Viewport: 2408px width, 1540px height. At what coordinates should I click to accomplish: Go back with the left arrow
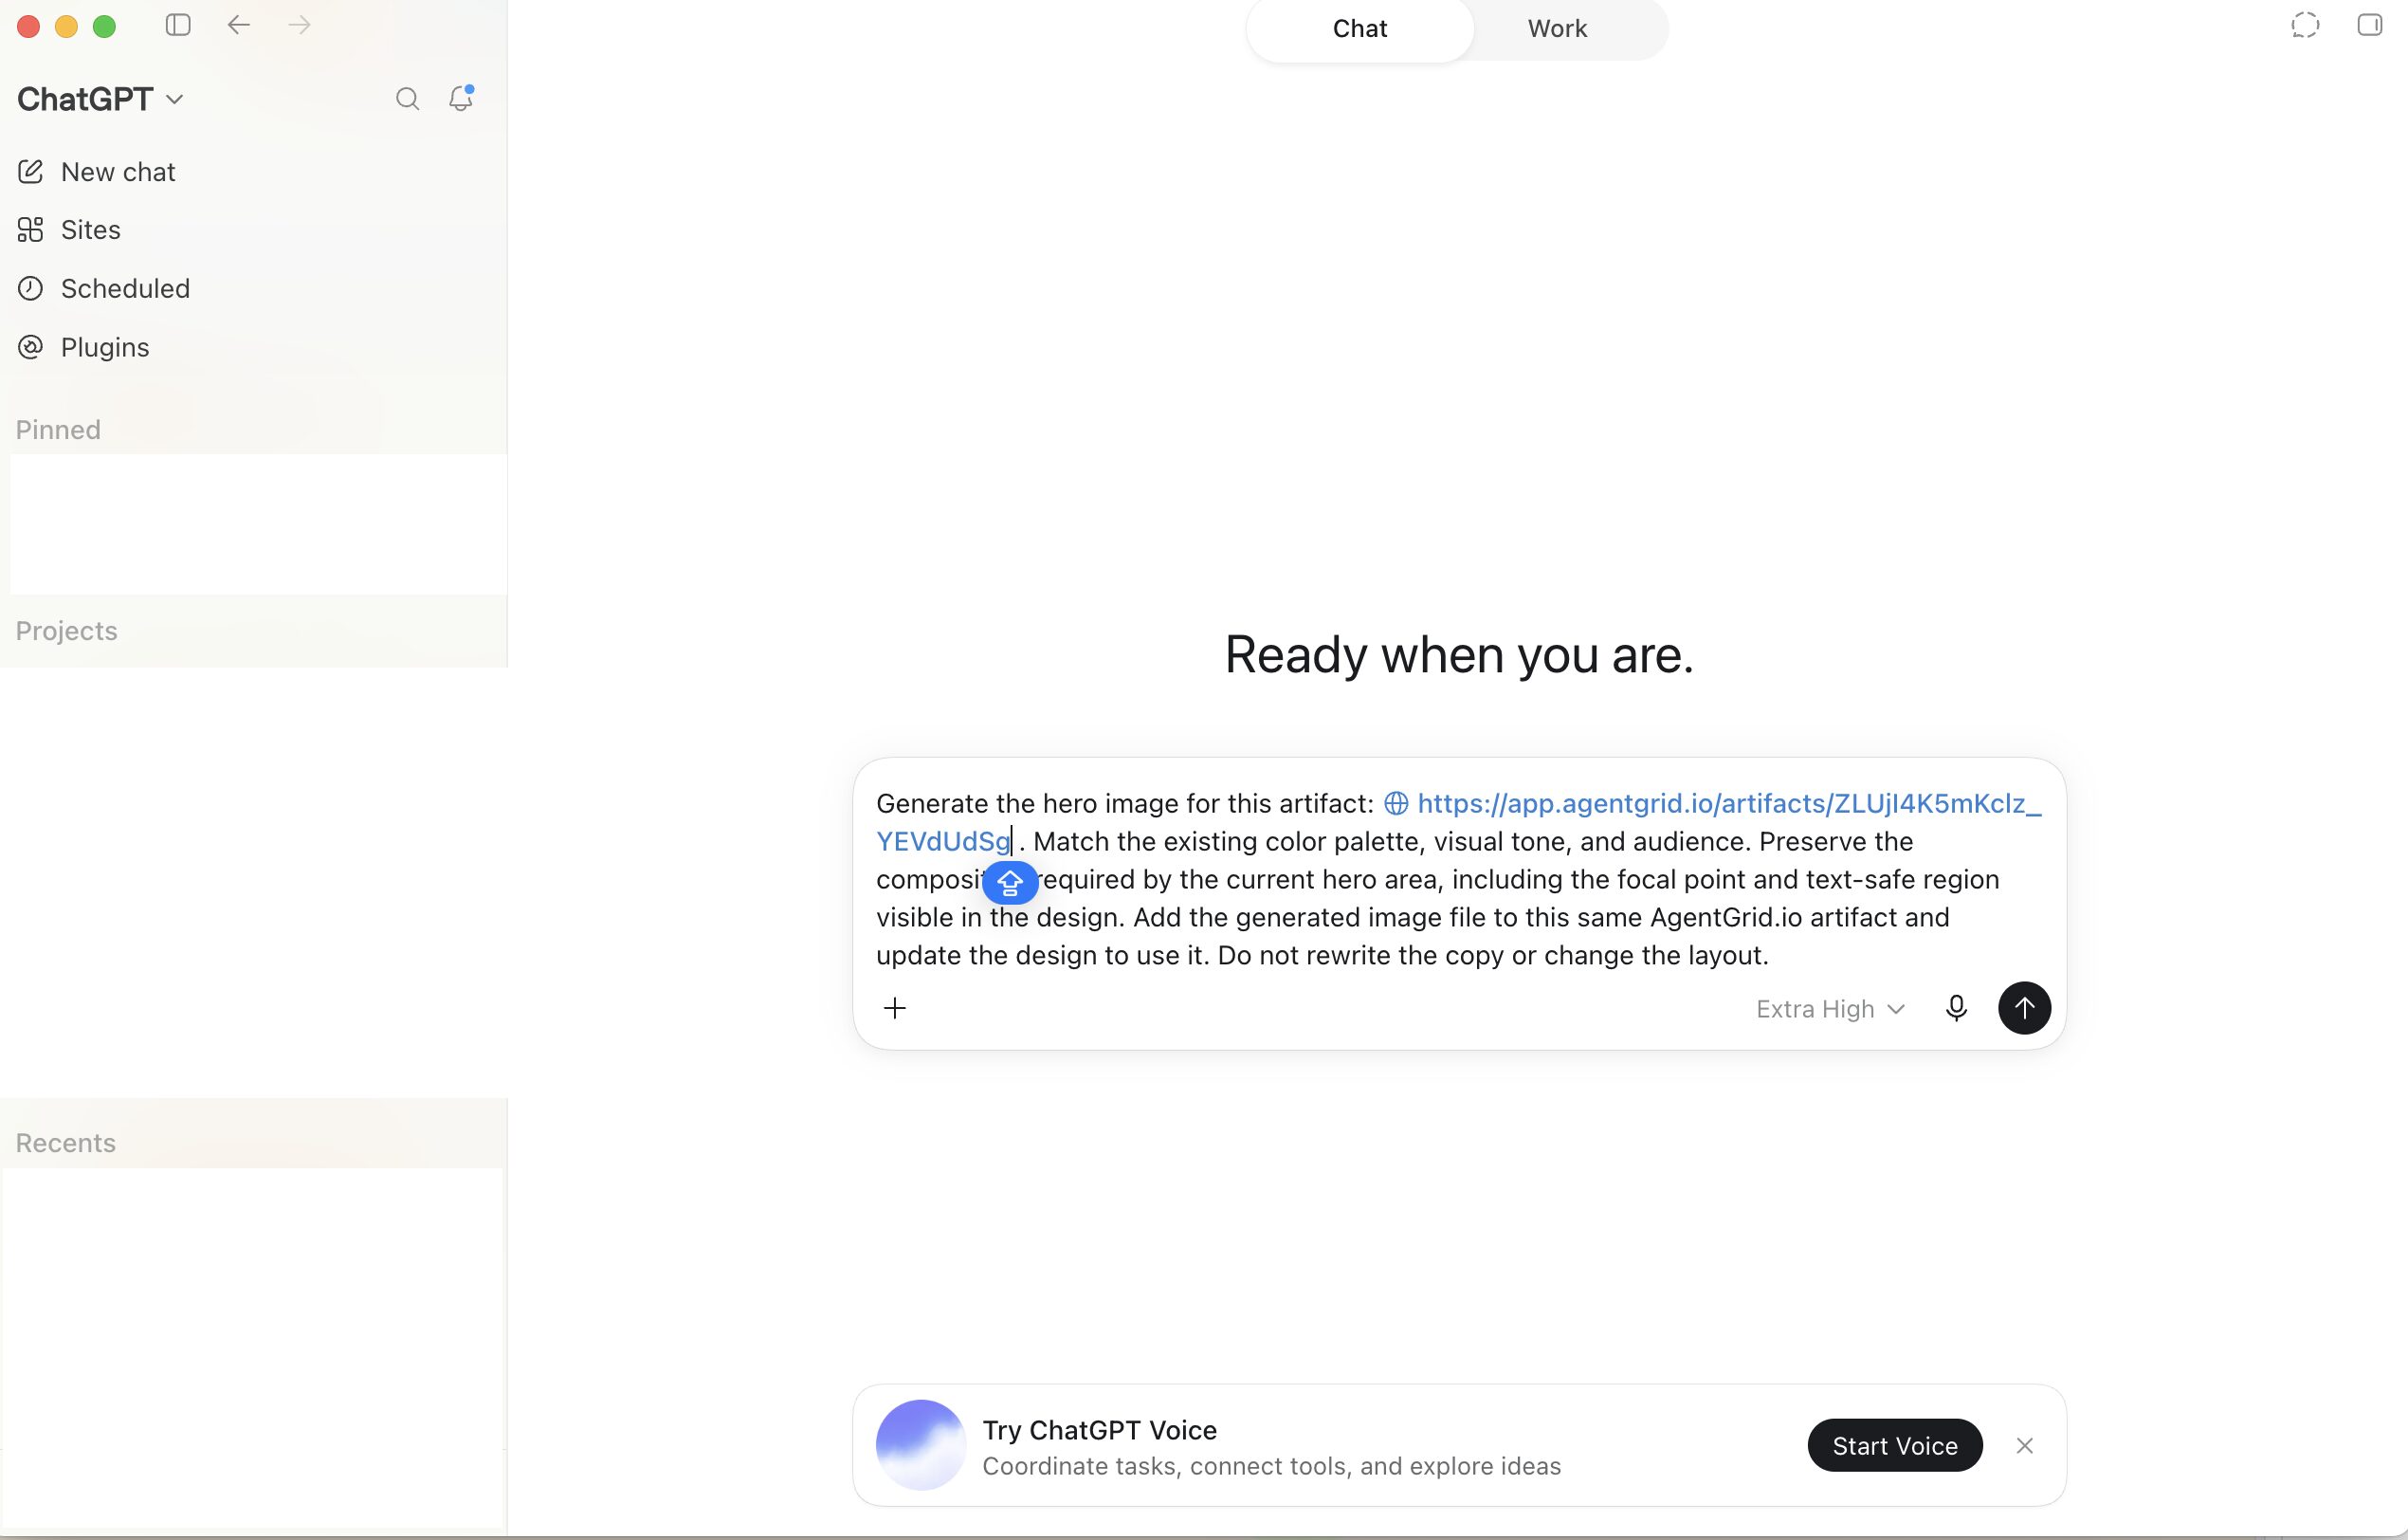[x=238, y=25]
